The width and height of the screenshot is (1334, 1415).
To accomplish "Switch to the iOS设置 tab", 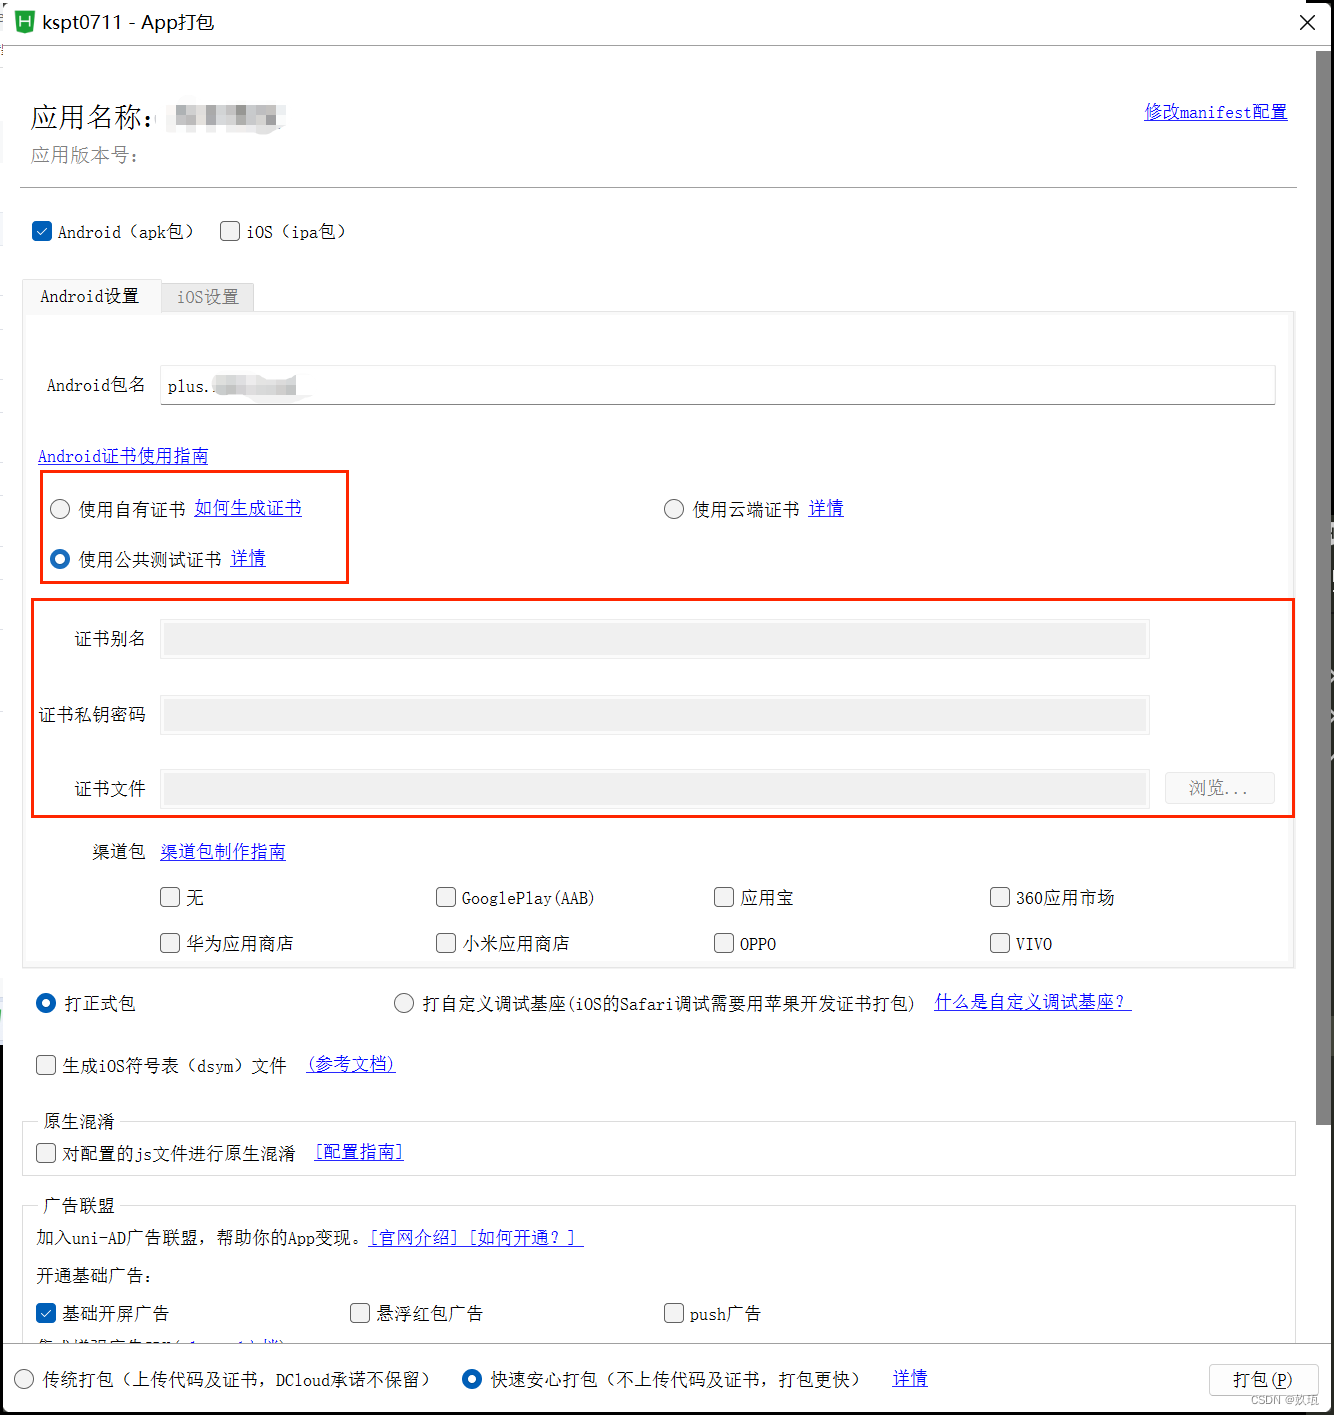I will [208, 297].
